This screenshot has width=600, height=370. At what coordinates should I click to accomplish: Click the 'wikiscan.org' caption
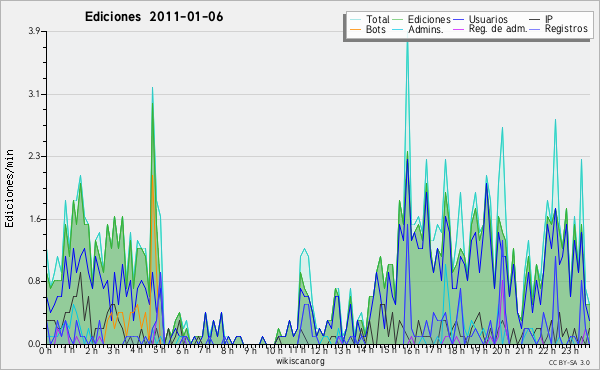click(300, 361)
